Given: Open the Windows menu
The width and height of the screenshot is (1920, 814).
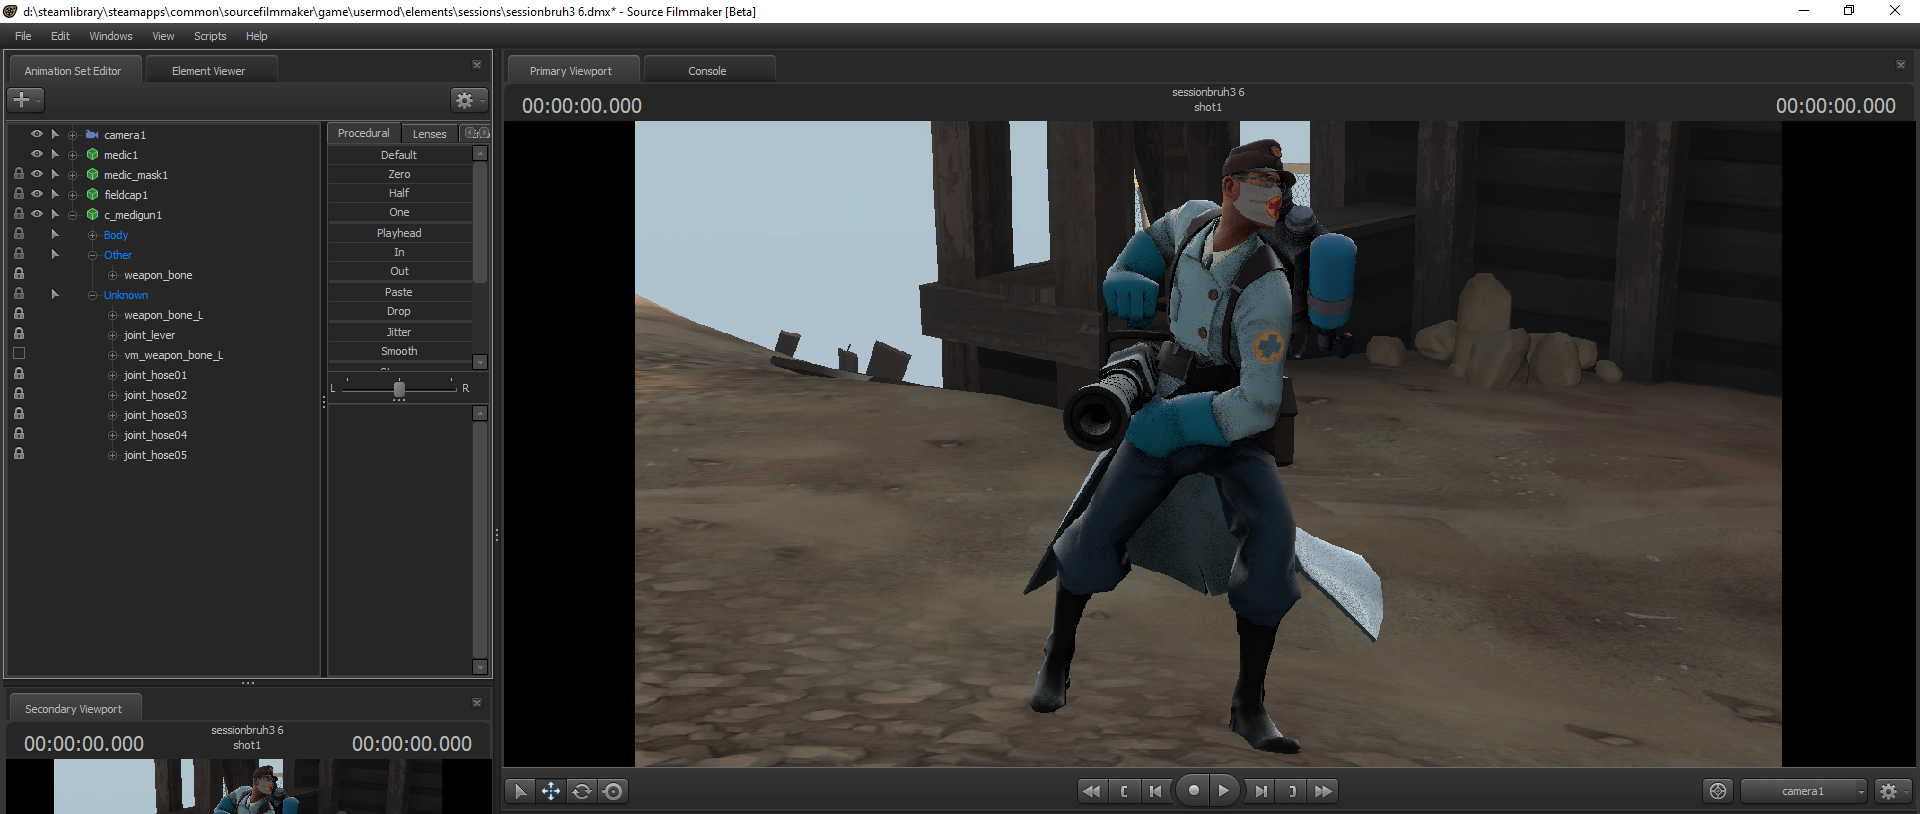Looking at the screenshot, I should click(x=111, y=36).
